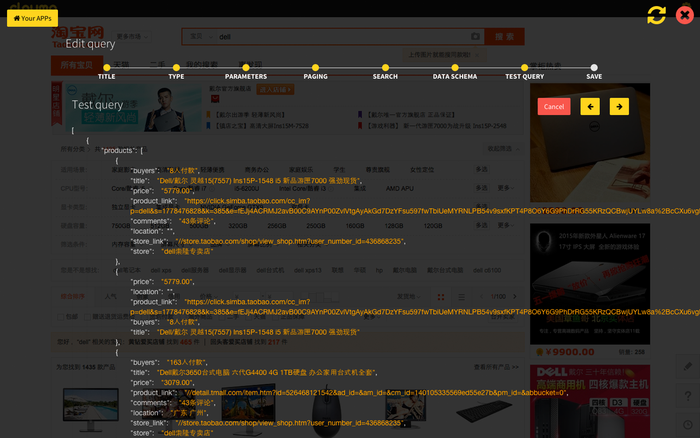700x438 pixels.
Task: Click the "广东 广州" location value
Action: 190,413
